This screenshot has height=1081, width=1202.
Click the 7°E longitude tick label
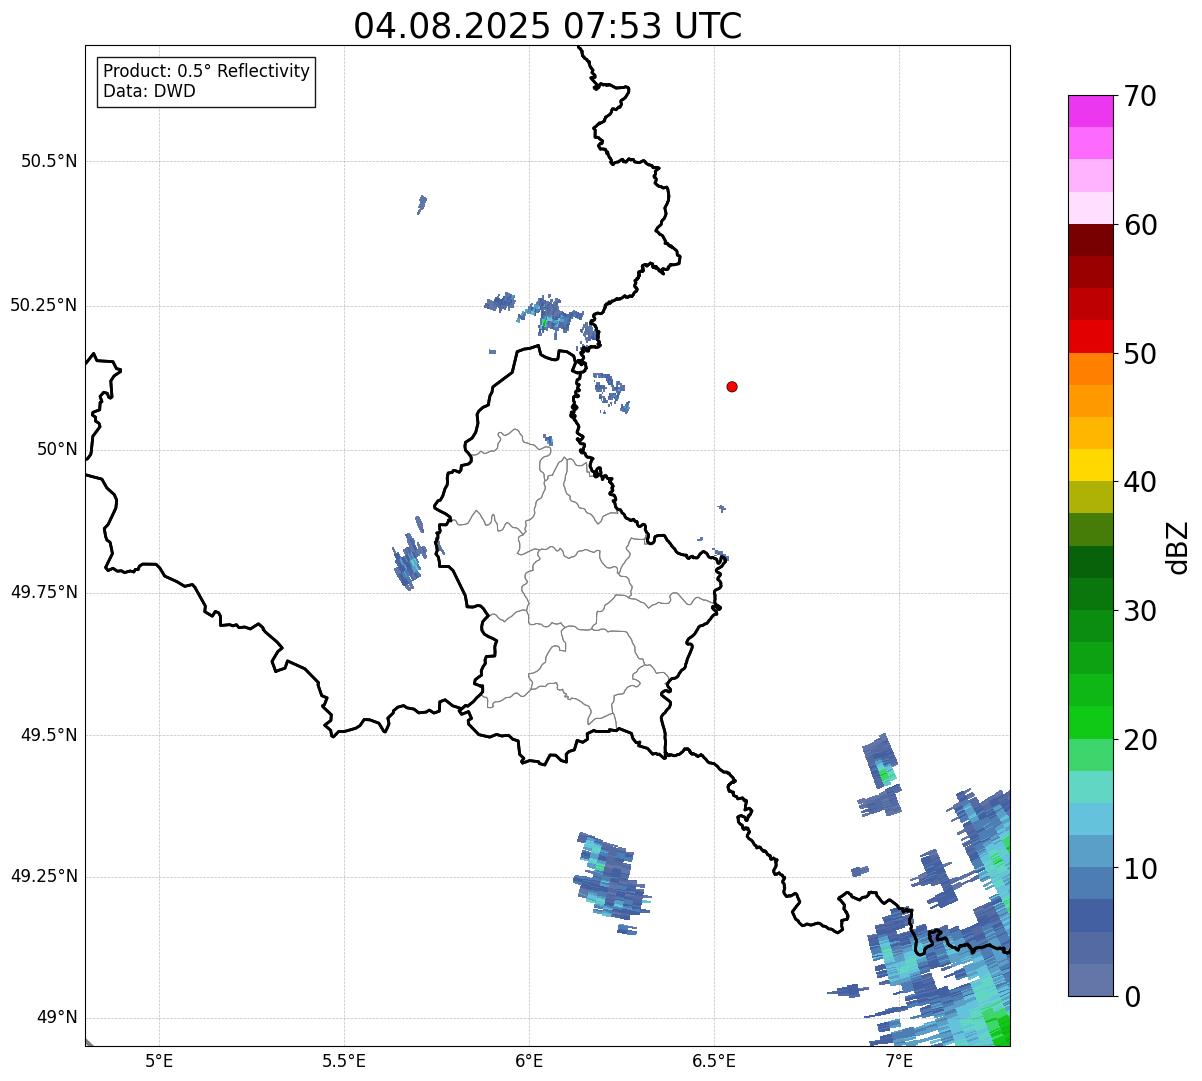[899, 1061]
